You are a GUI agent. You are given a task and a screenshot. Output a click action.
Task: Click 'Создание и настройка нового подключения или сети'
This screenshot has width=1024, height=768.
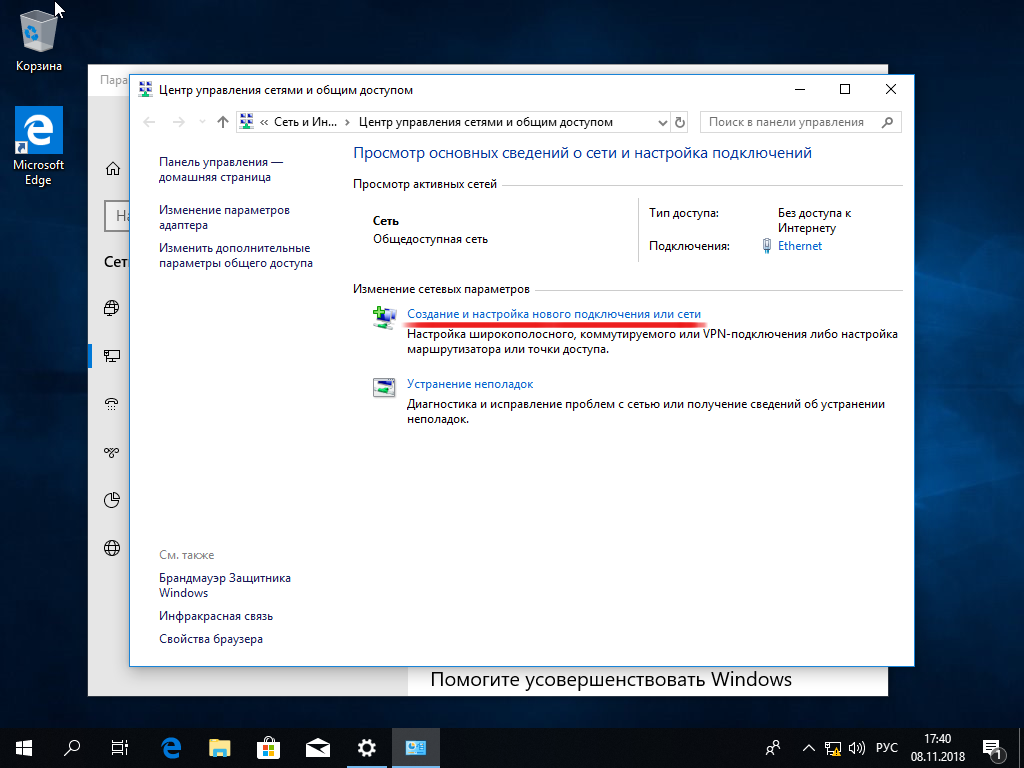tap(554, 314)
